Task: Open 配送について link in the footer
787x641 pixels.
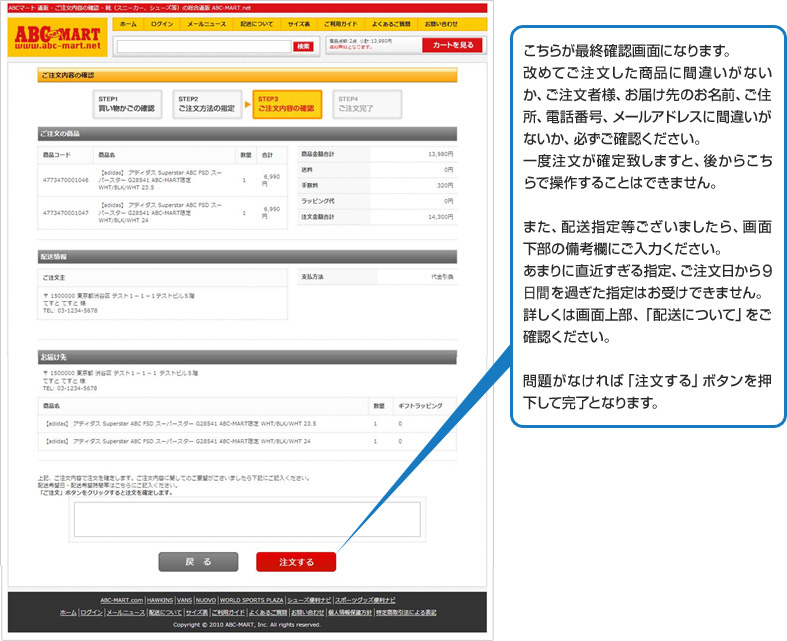Action: [x=165, y=612]
